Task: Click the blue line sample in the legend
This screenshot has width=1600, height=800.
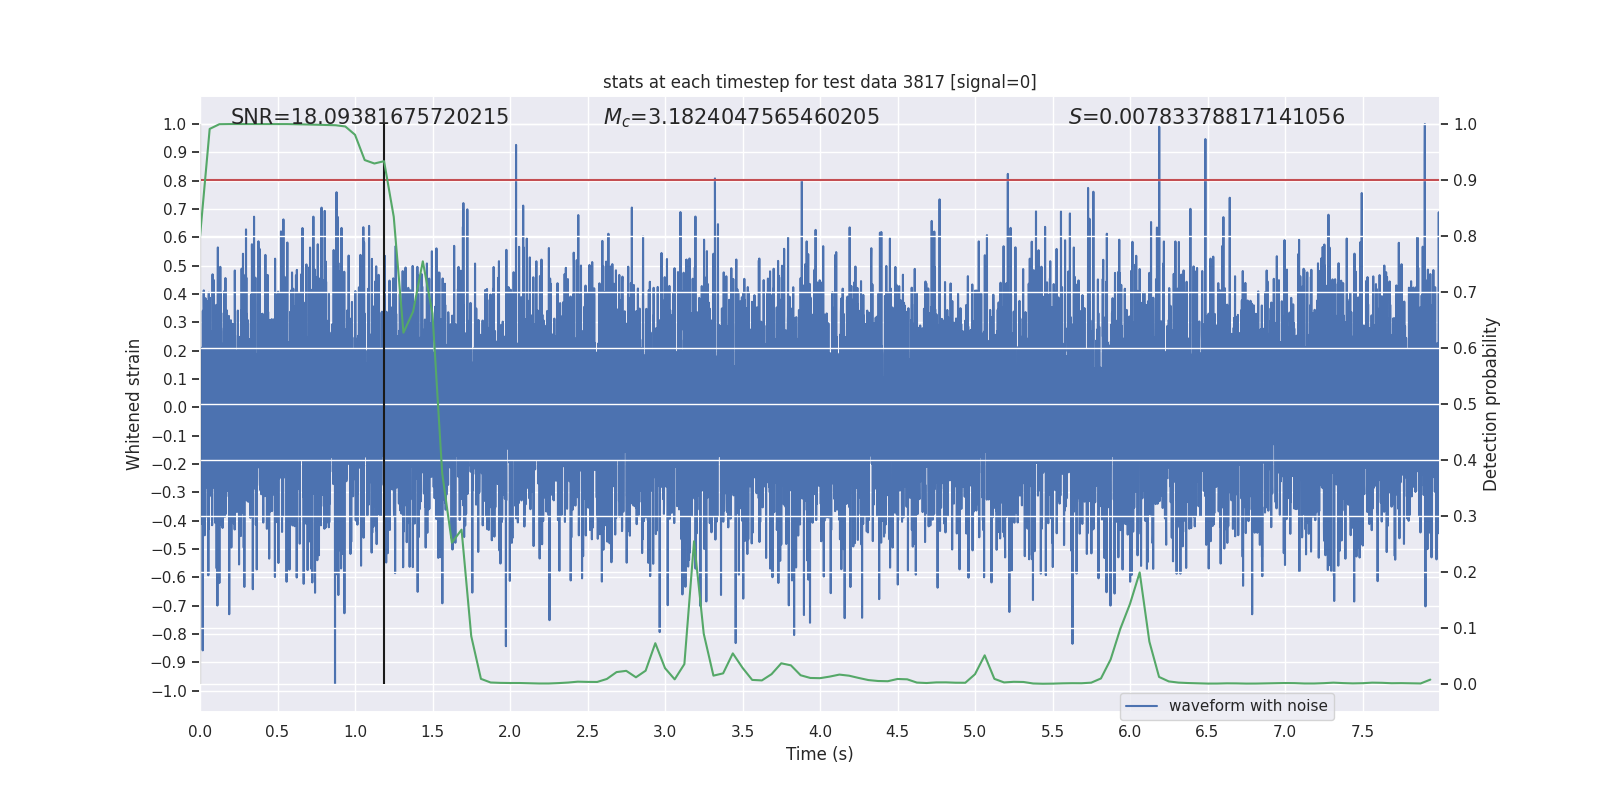Action: click(1142, 706)
